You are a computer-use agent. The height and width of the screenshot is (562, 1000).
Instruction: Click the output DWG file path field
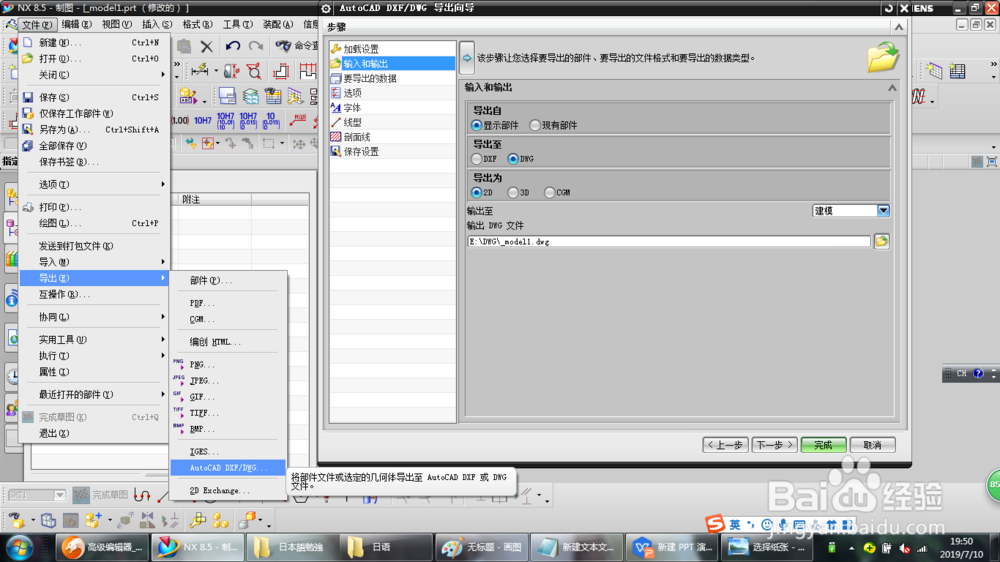[x=668, y=242]
